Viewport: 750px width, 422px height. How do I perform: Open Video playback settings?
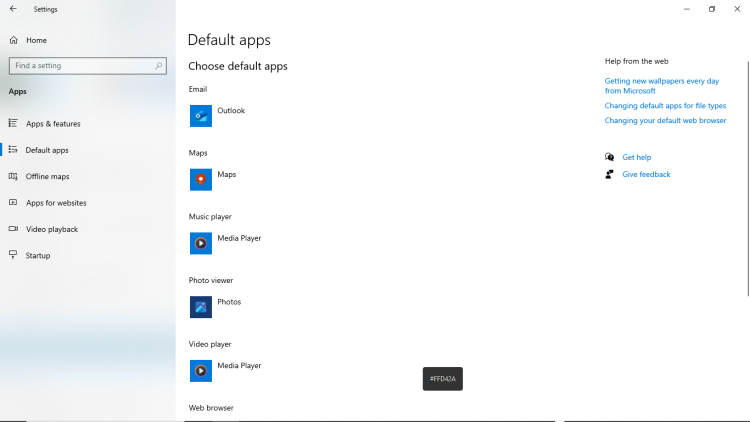(52, 229)
